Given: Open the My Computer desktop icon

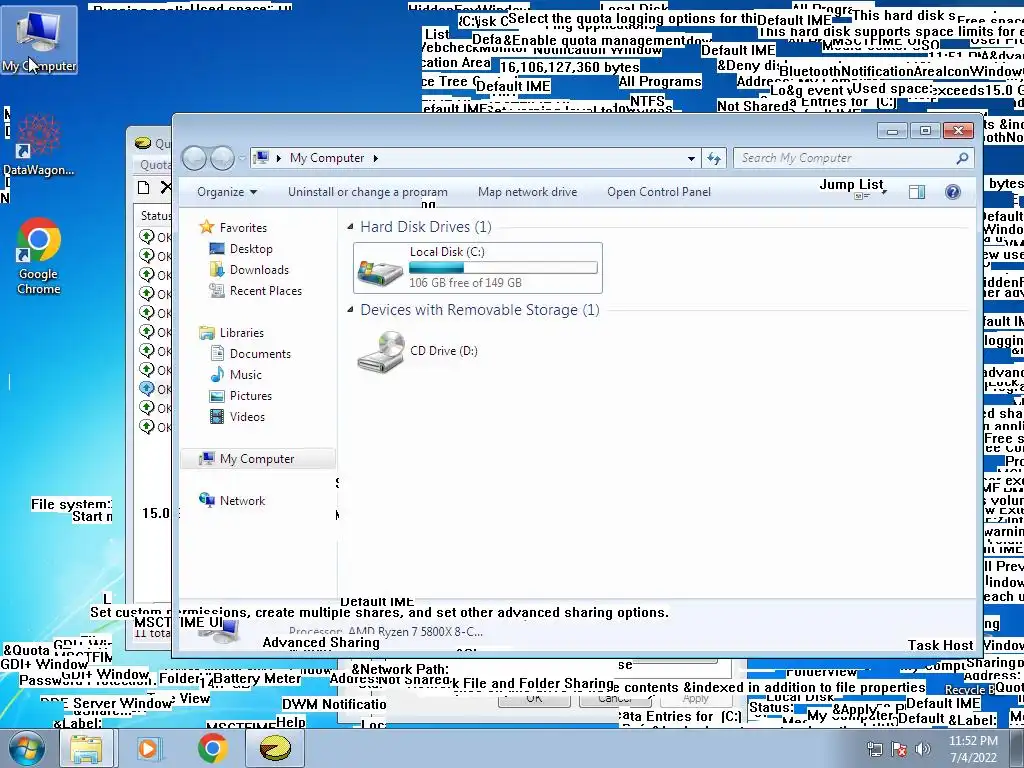Looking at the screenshot, I should click(x=39, y=40).
